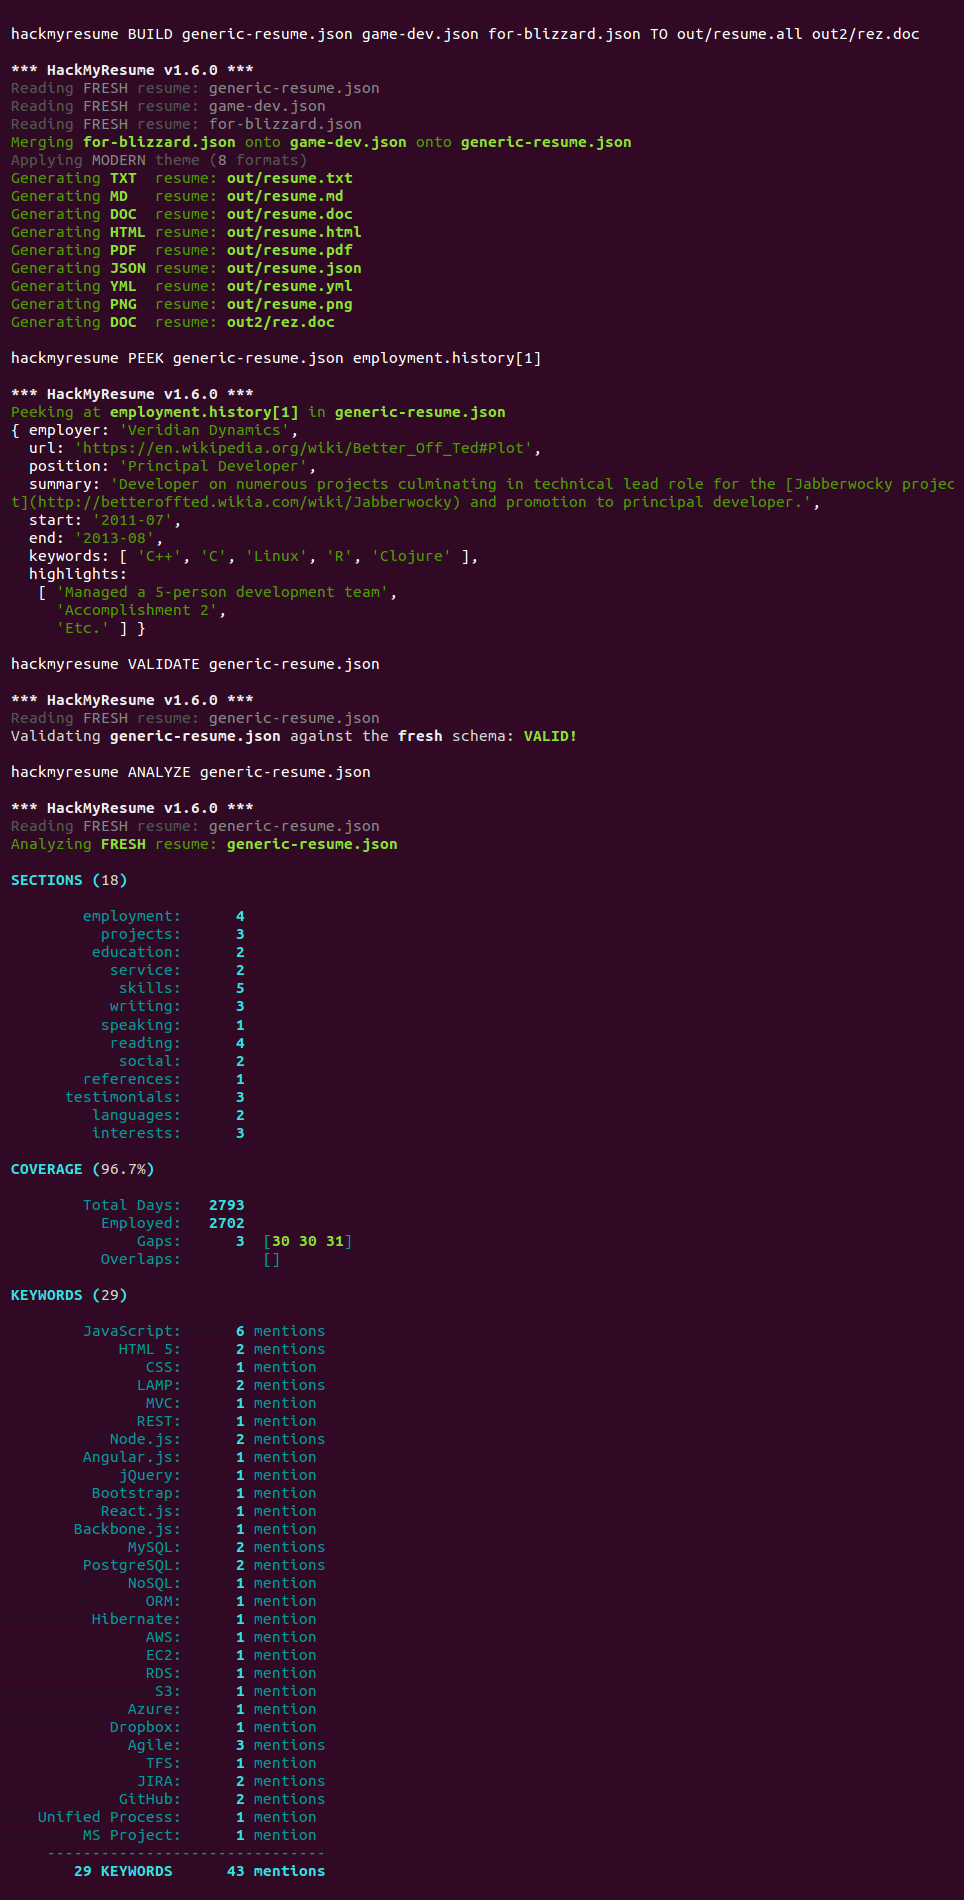Viewport: 964px width, 1900px height.
Task: Click the 'MS Project:' keyword row
Action: (x=200, y=1835)
